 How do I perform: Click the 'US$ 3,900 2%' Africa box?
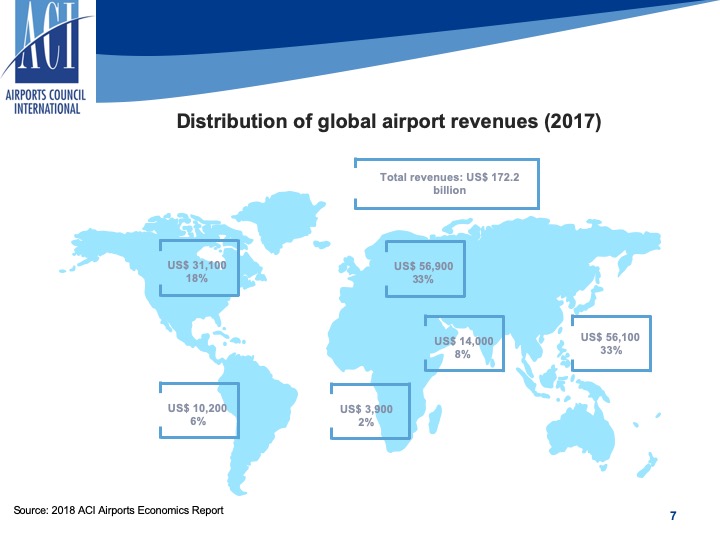pos(370,411)
